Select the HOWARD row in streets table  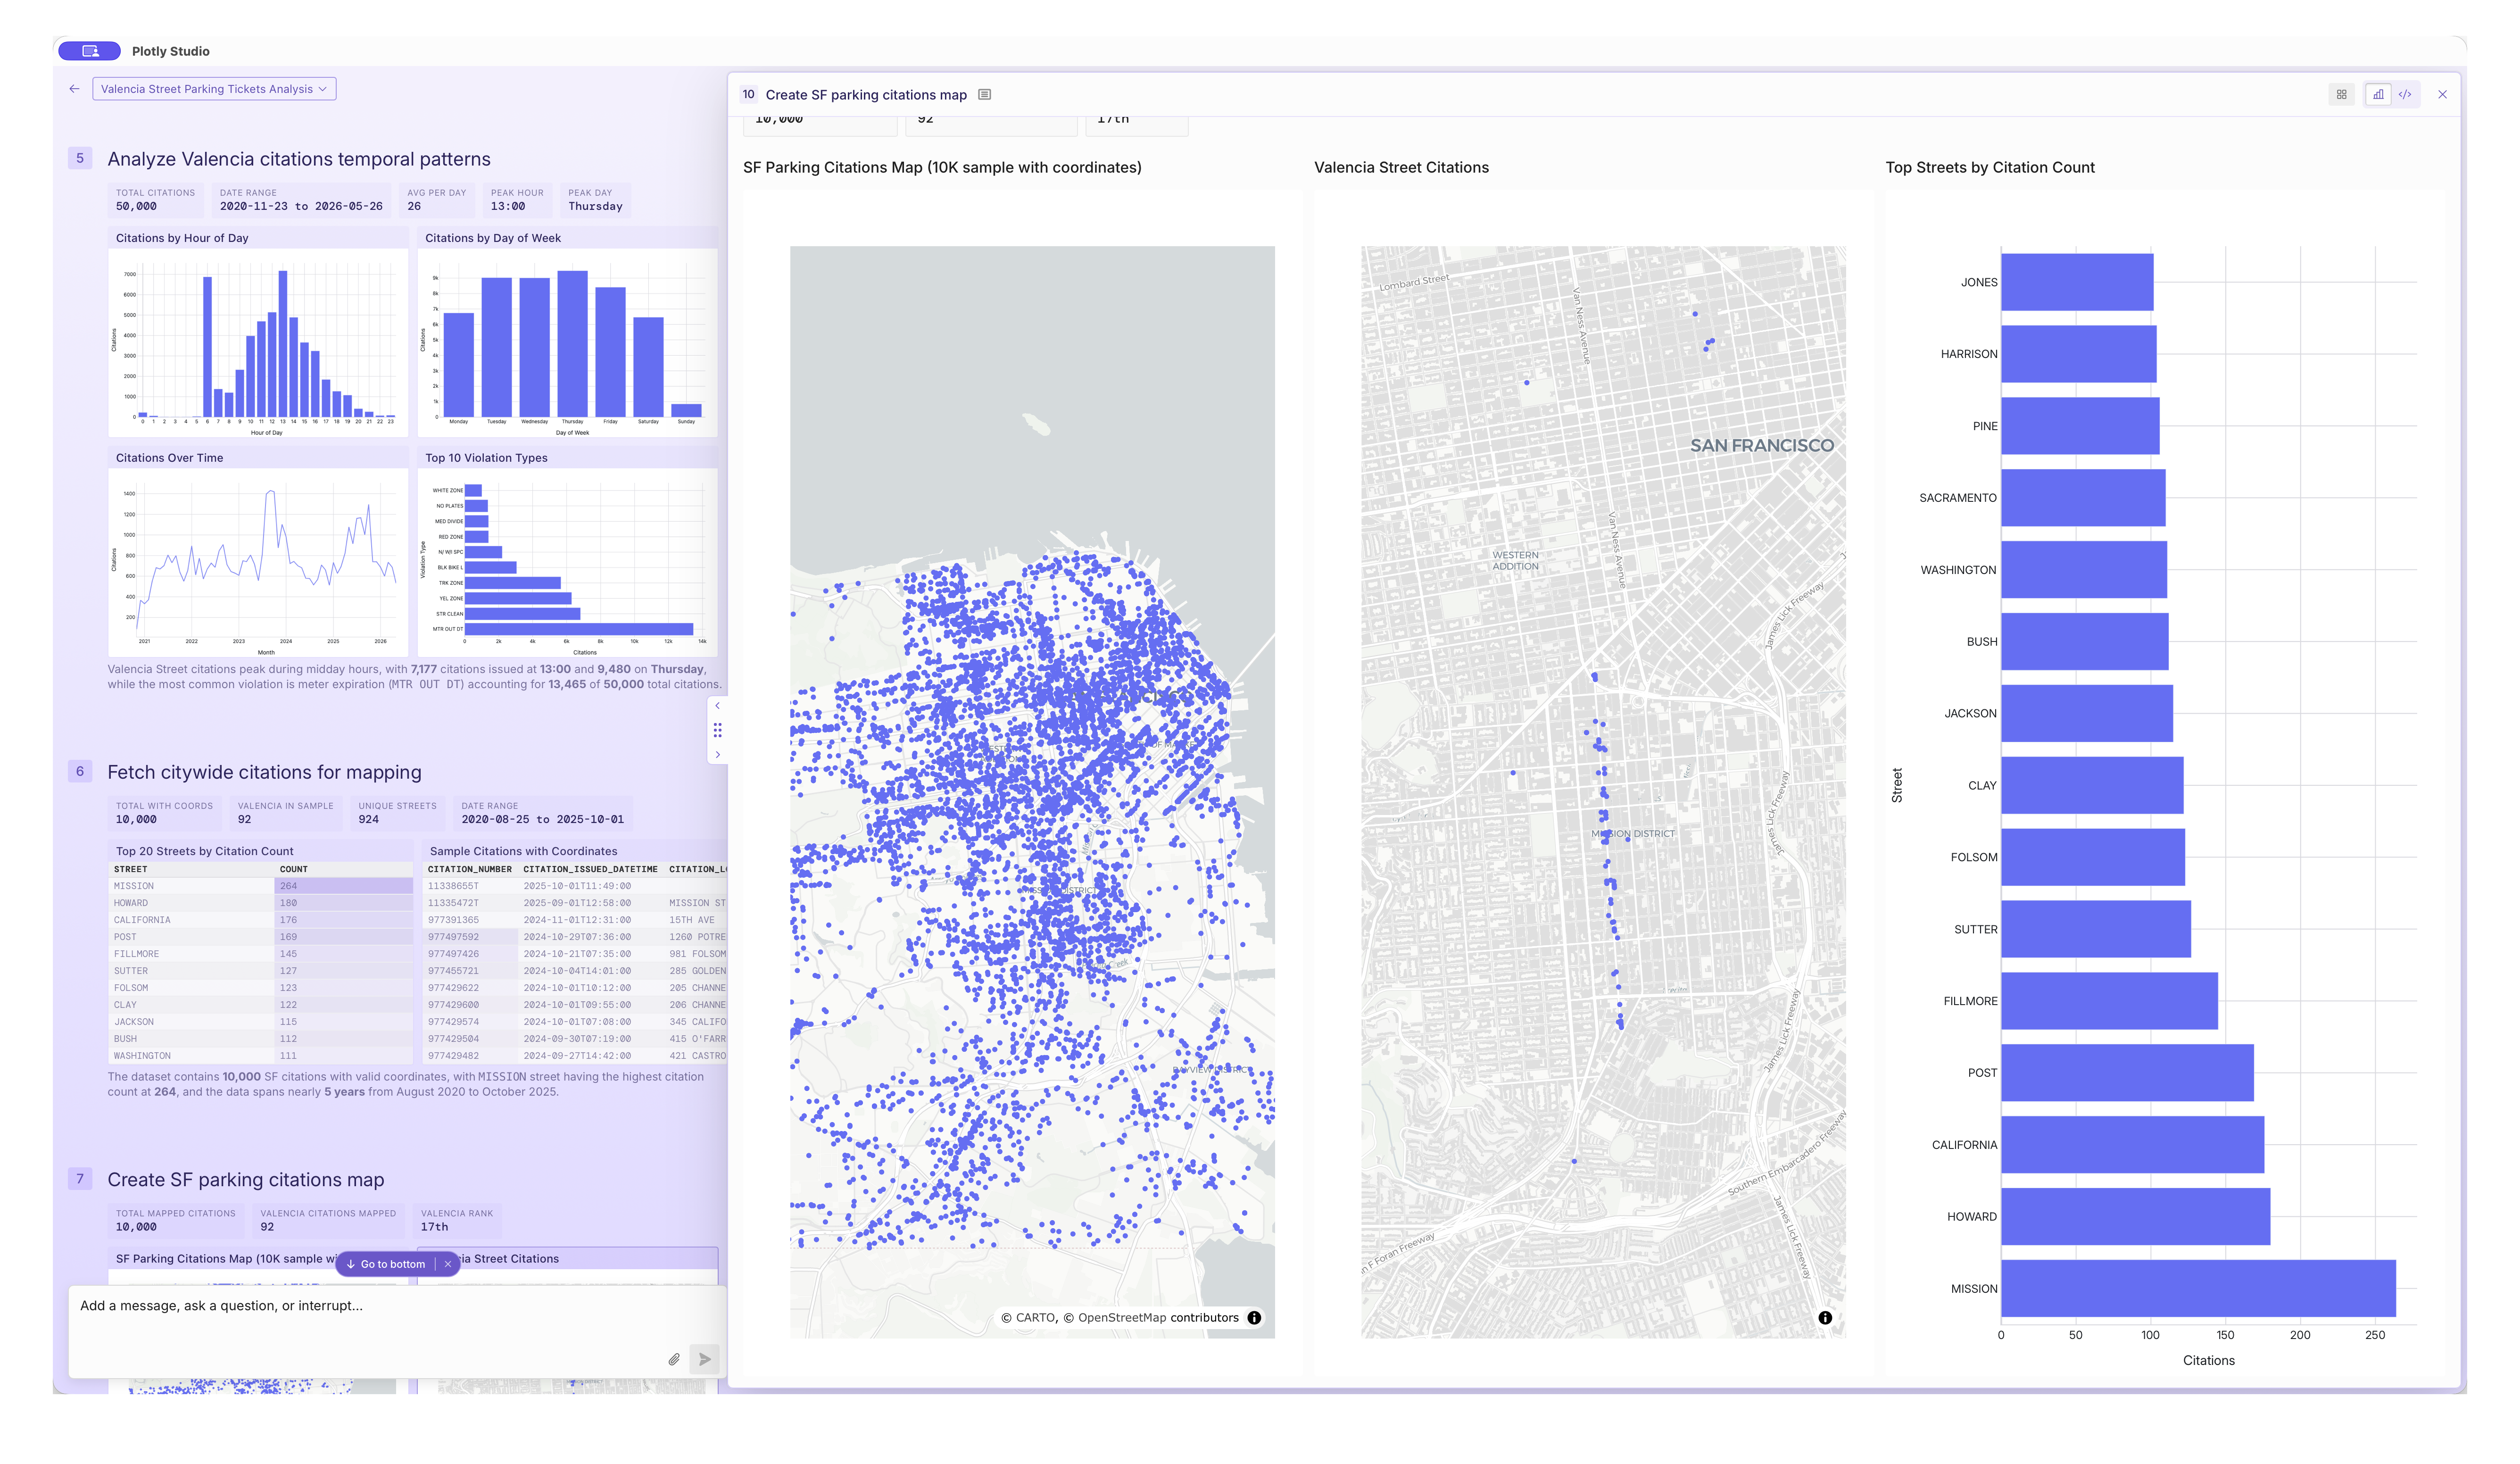[260, 903]
